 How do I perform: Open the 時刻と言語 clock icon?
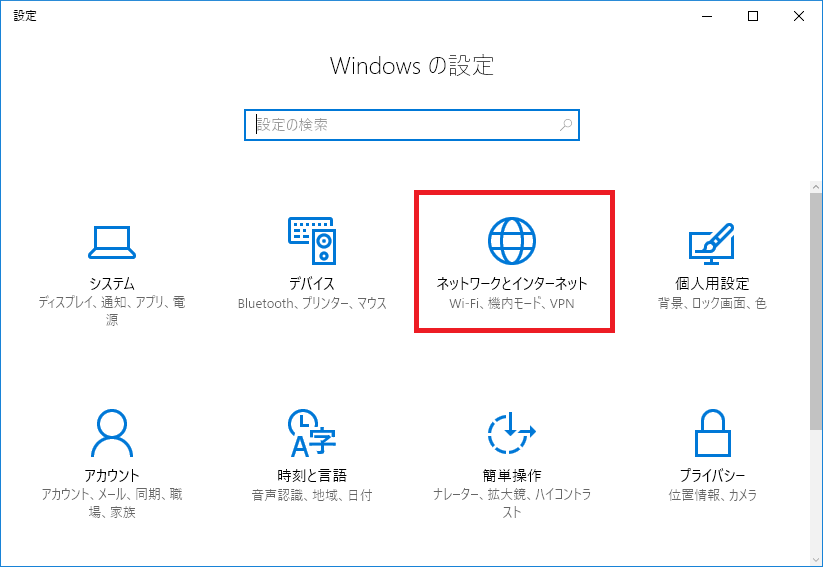click(312, 433)
